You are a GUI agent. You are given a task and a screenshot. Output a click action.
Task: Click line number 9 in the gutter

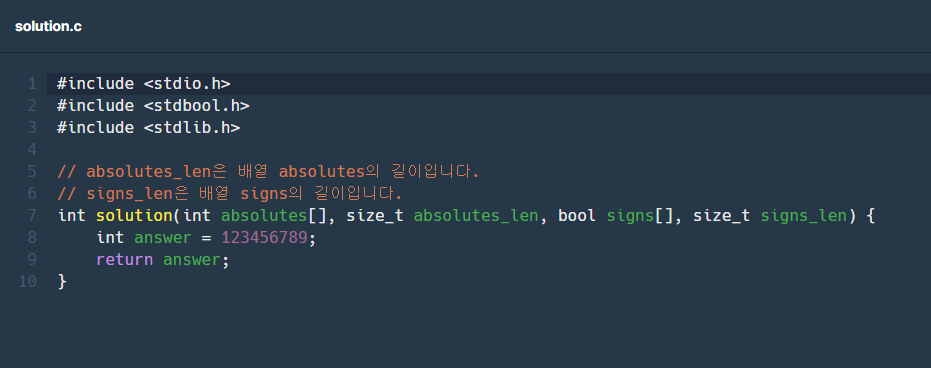32,259
